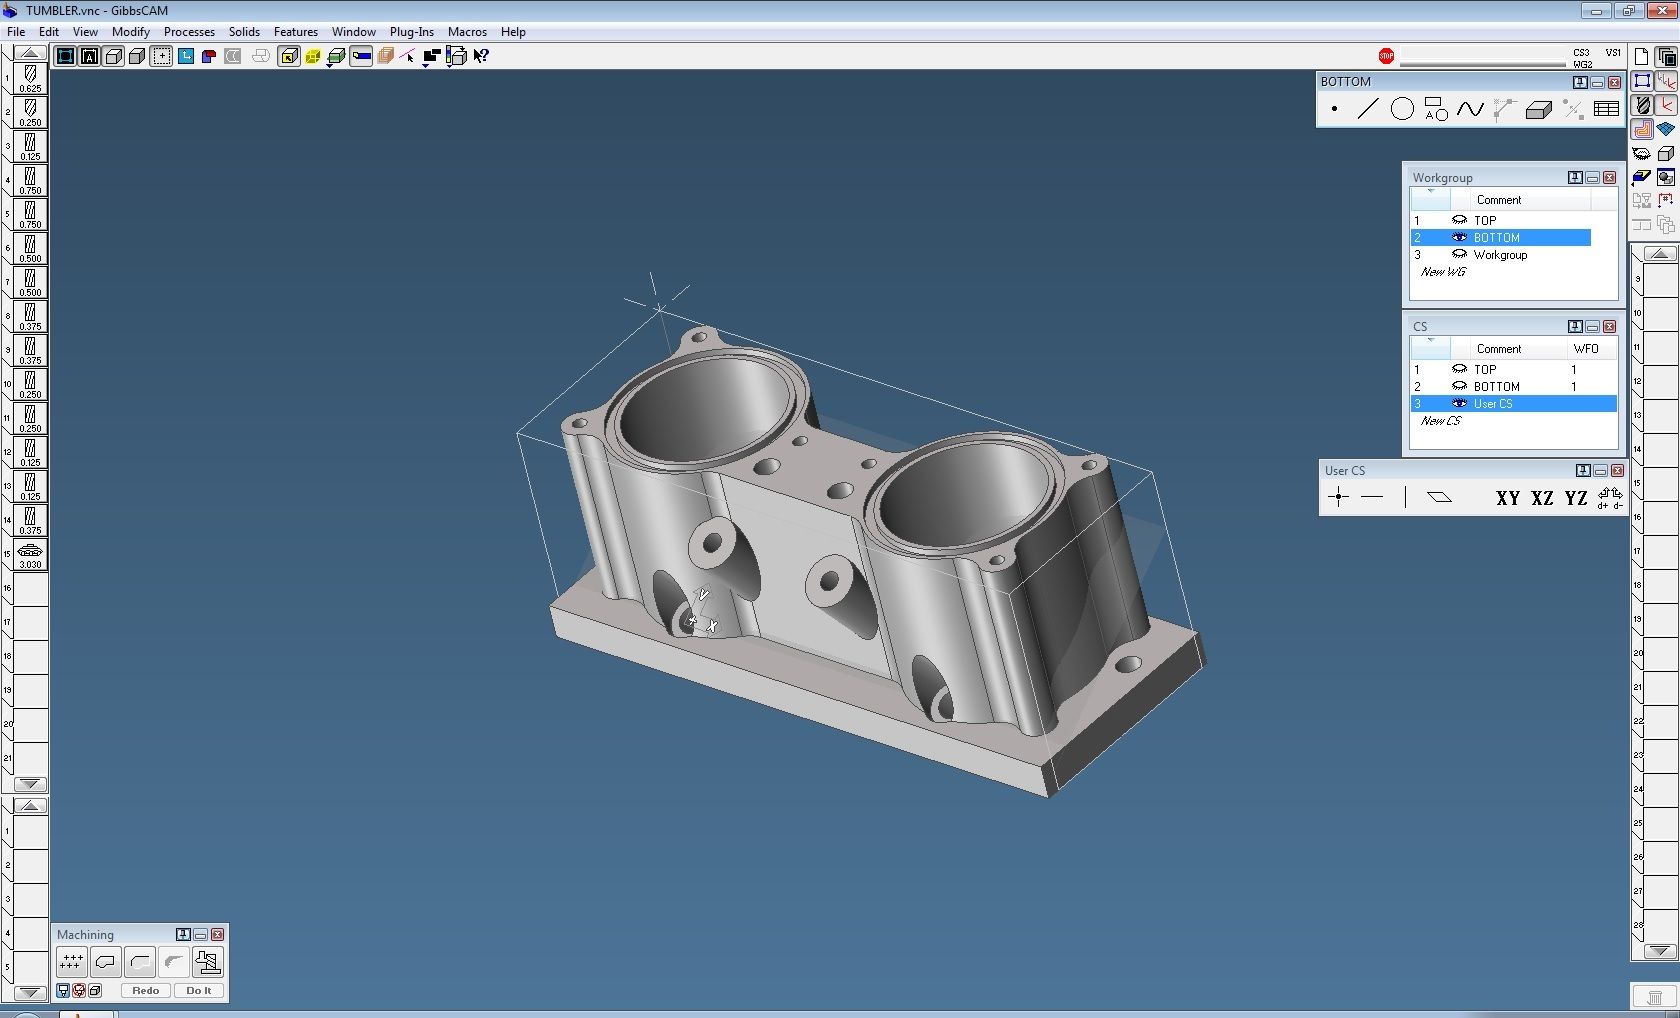Click the holes pattern machining process icon
This screenshot has height=1018, width=1680.
[x=71, y=962]
